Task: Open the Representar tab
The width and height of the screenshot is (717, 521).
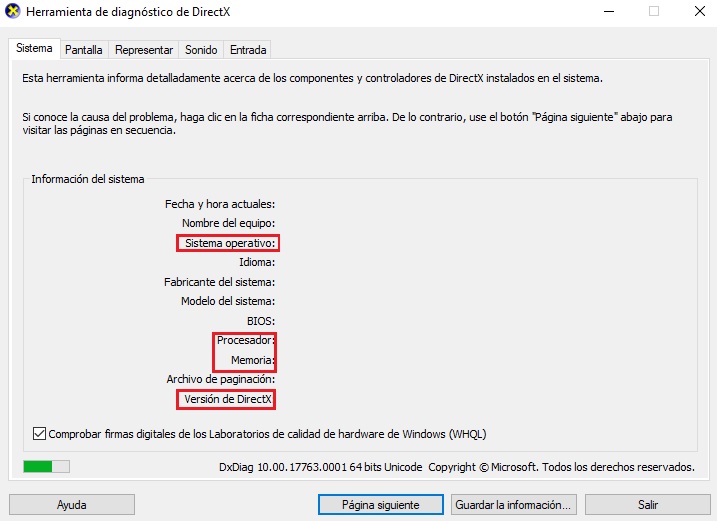Action: click(144, 50)
